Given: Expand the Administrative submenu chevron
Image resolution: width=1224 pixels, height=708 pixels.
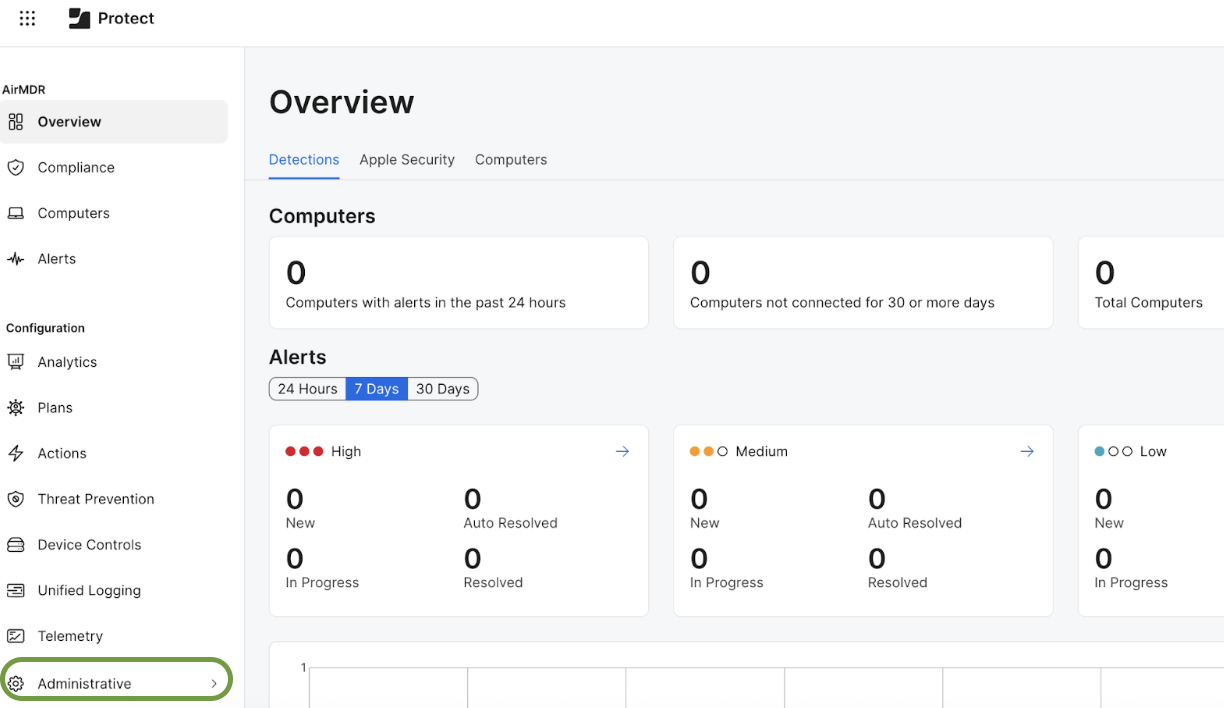Looking at the screenshot, I should 214,684.
